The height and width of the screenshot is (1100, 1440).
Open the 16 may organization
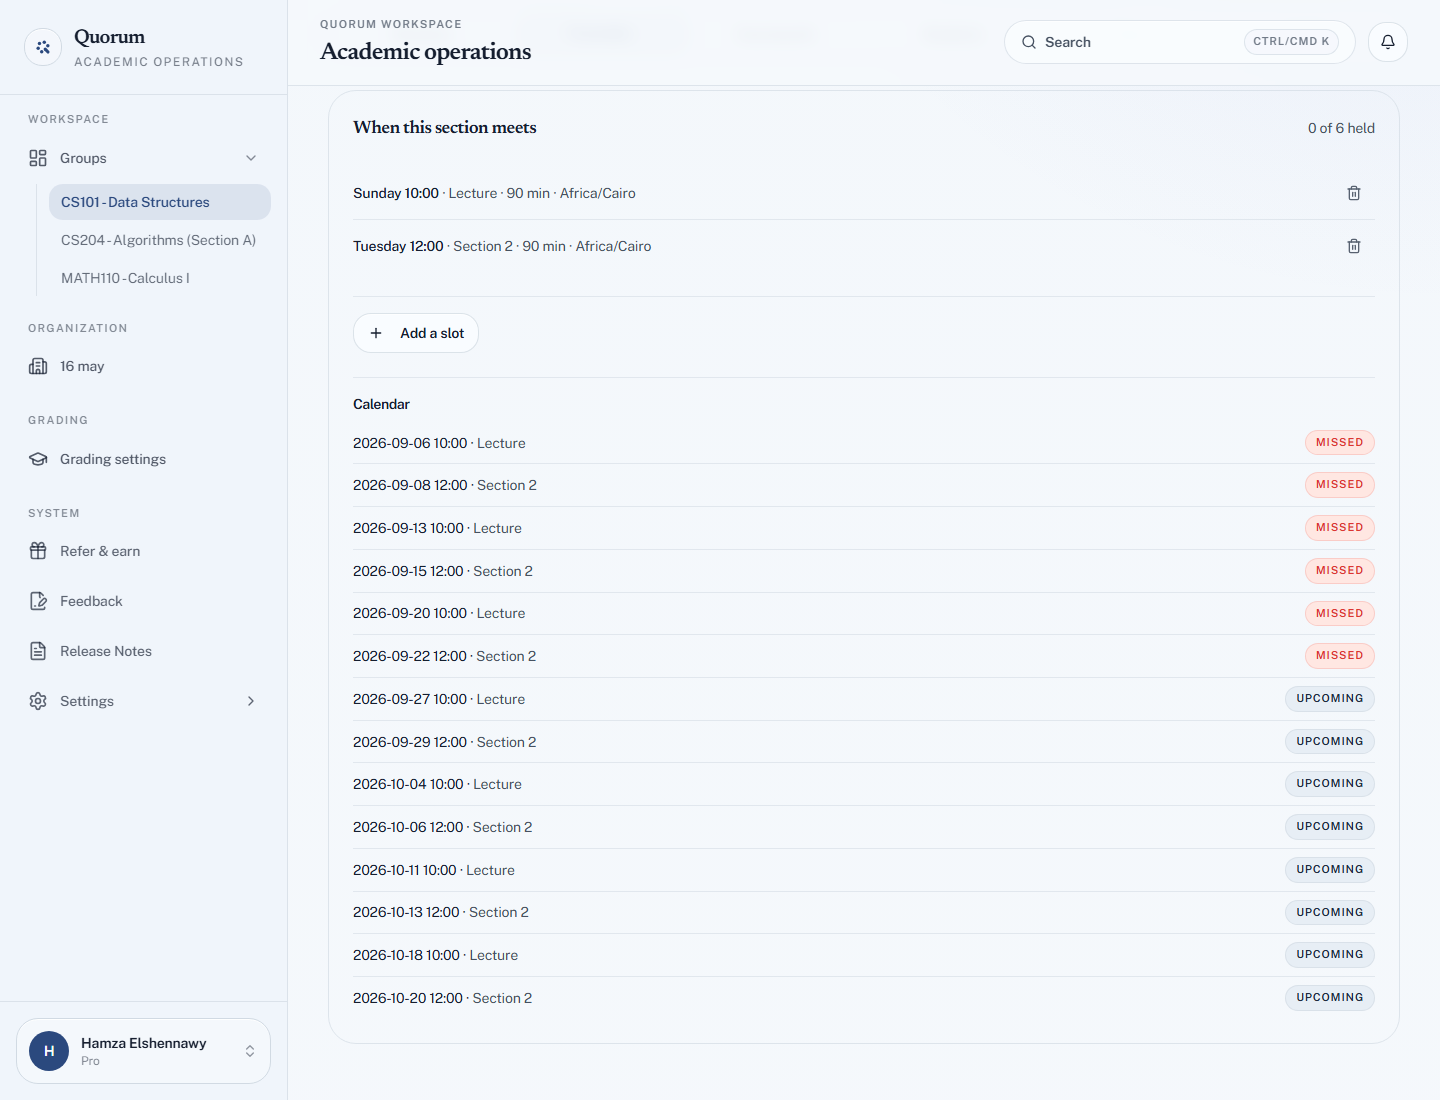(144, 366)
